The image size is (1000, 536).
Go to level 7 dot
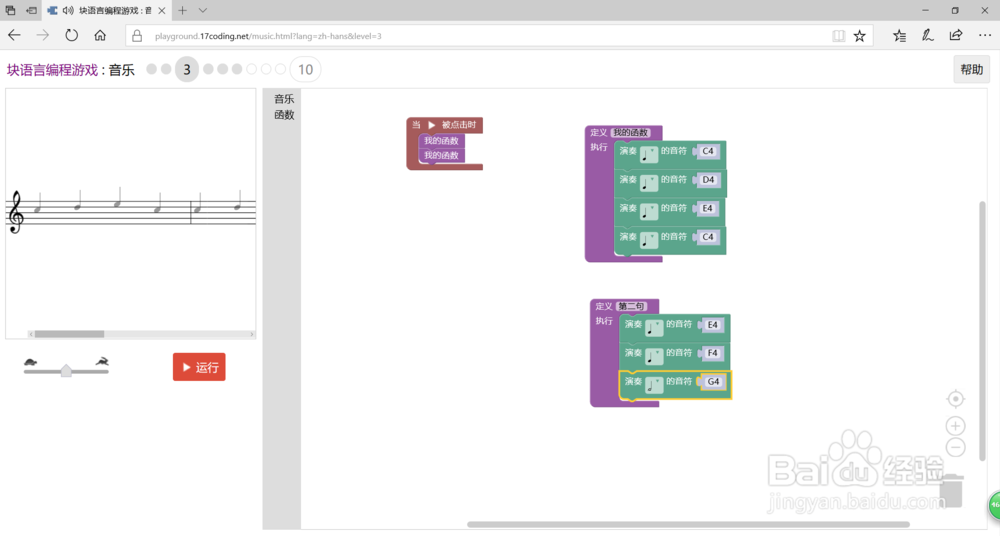(251, 69)
